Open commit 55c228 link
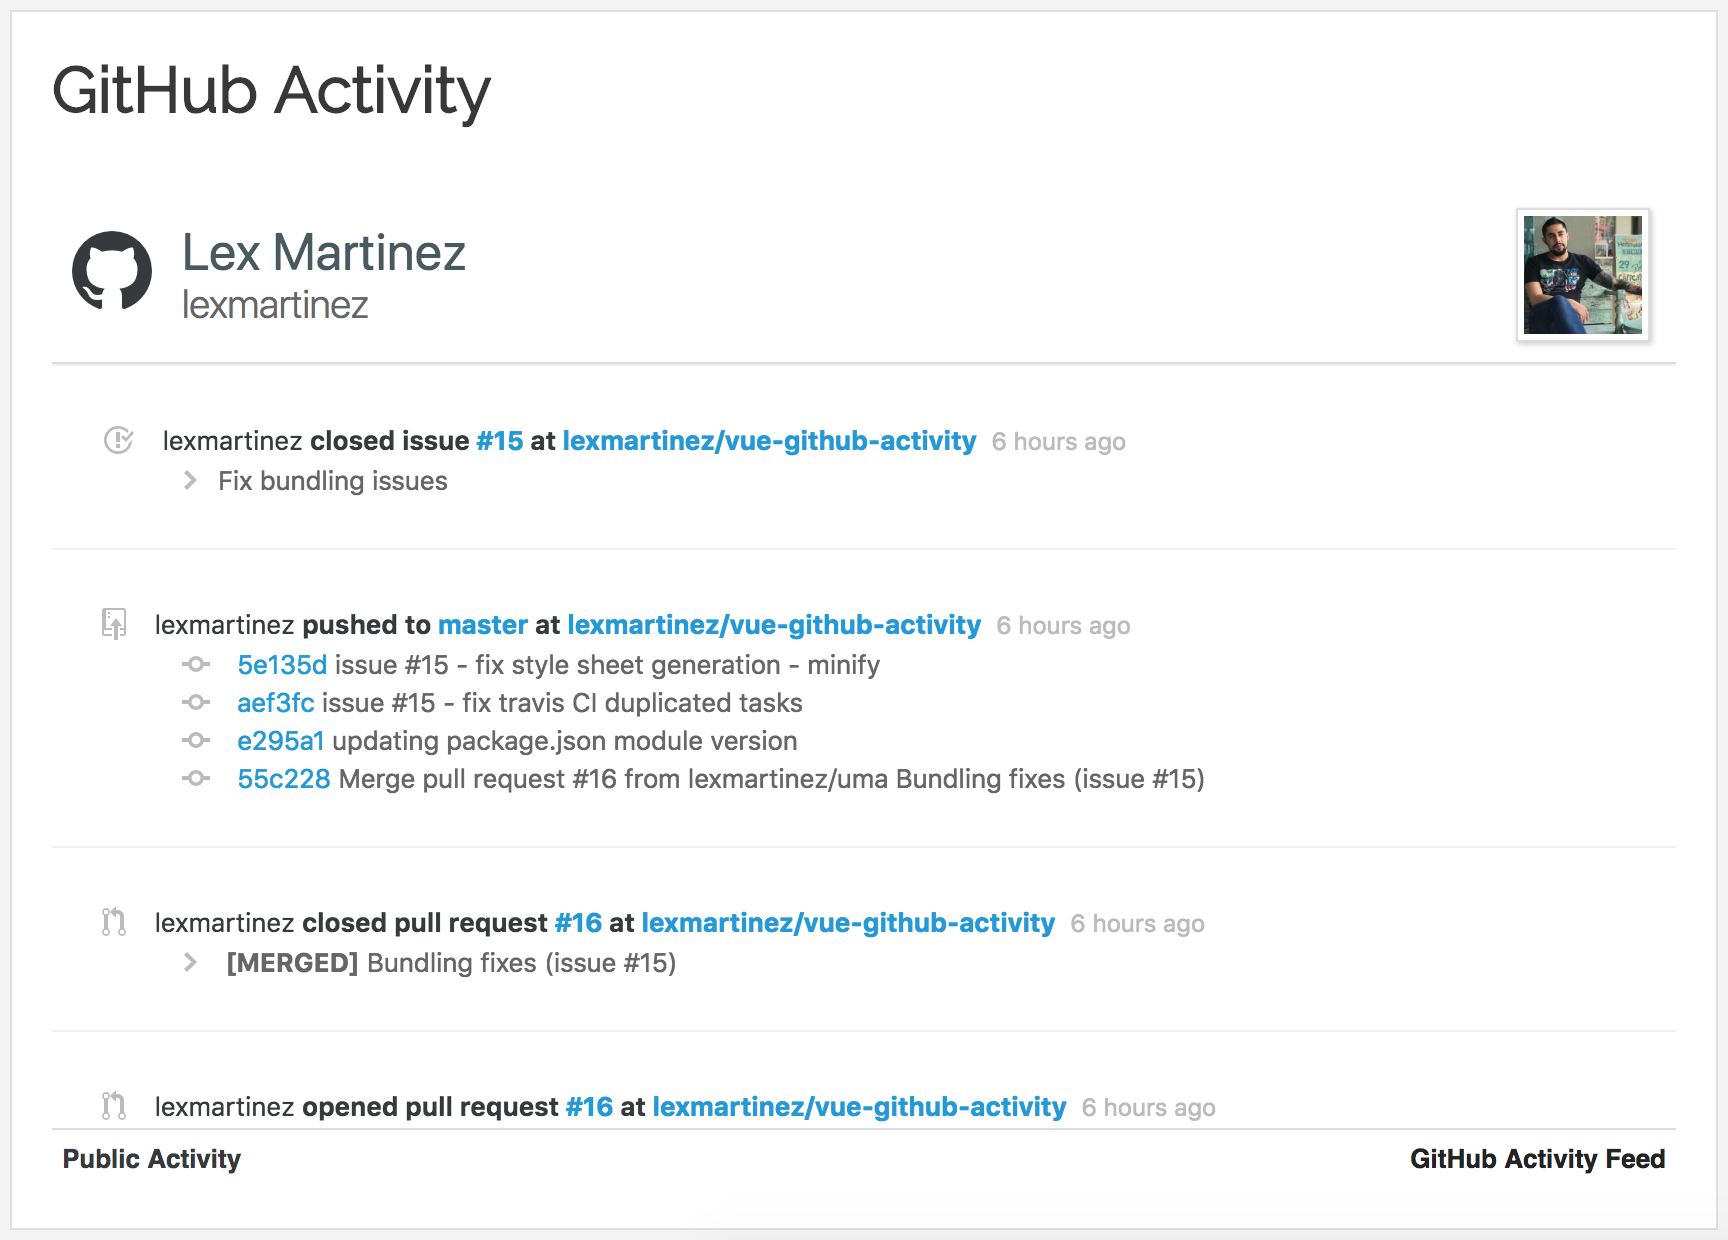 283,779
